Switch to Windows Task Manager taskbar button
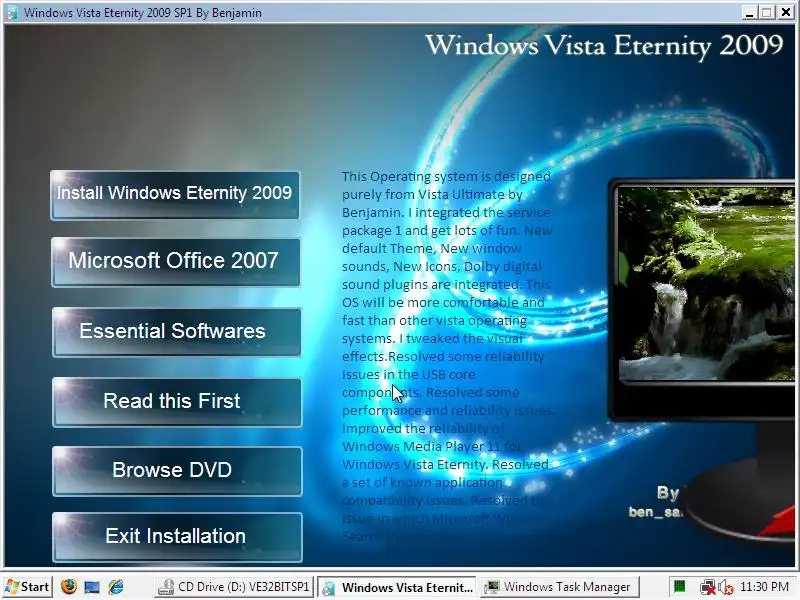This screenshot has width=800, height=600. click(x=560, y=587)
